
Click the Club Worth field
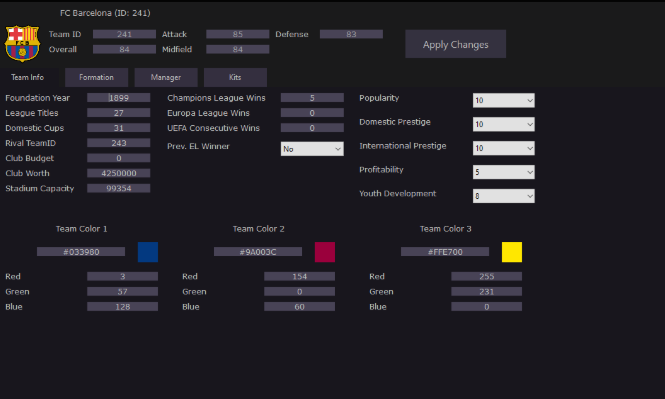click(x=119, y=173)
